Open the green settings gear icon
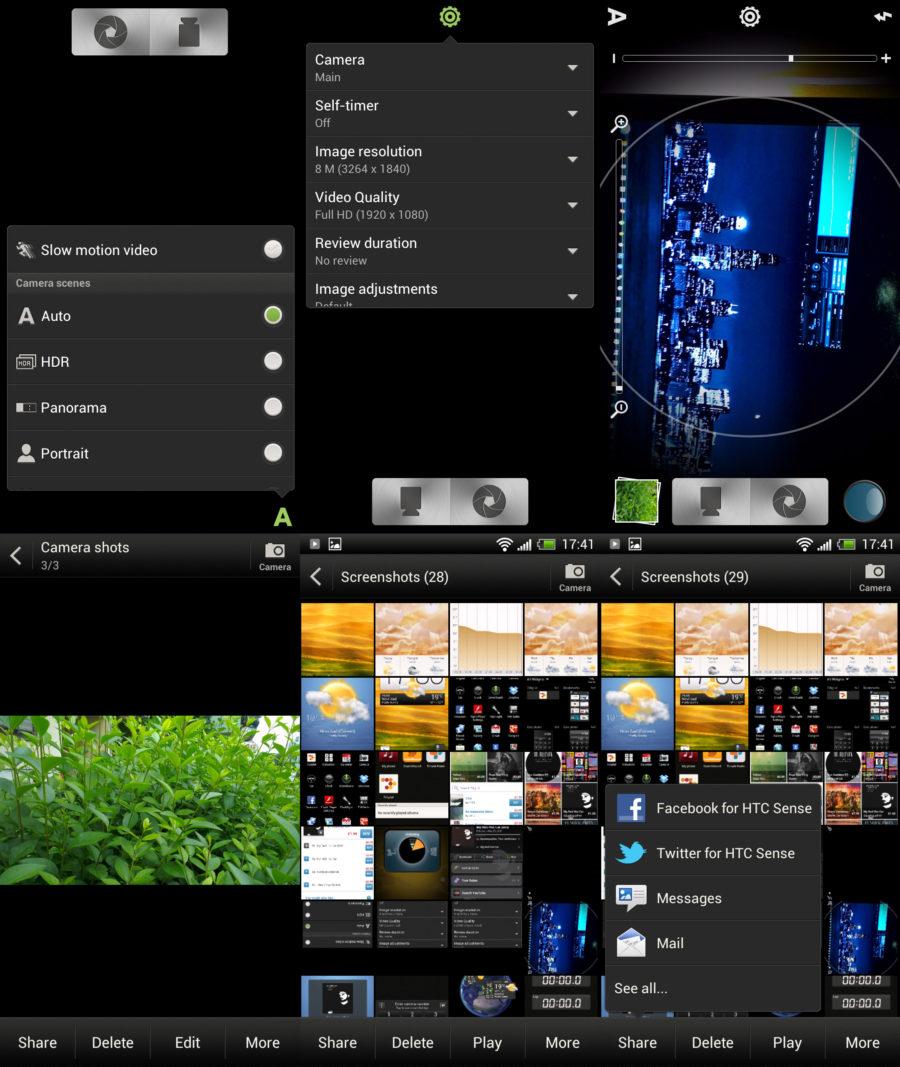900x1067 pixels. 450,16
